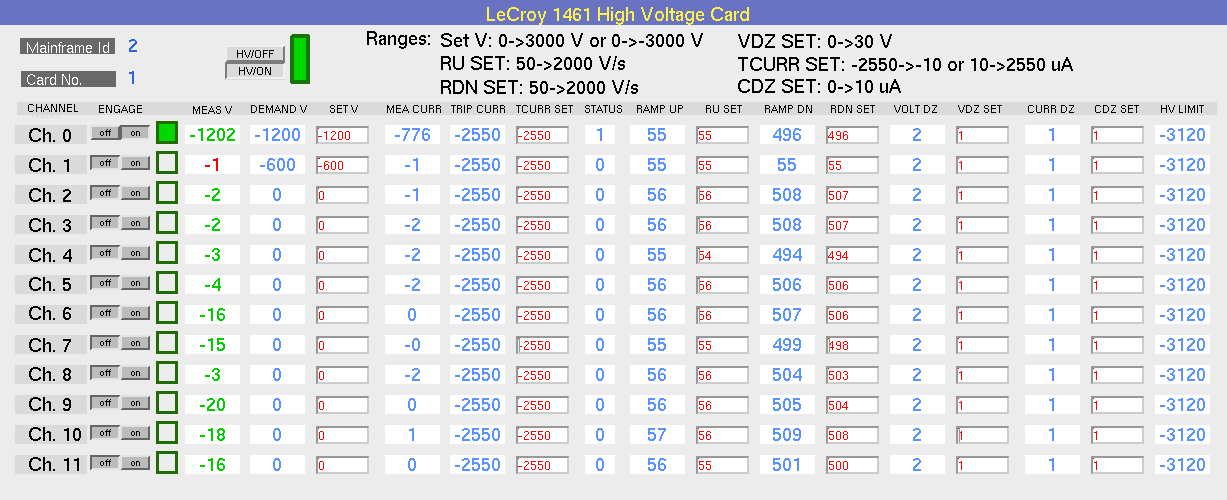Screen dimensions: 1227x500
Task: Click the Ch. 5 channel label
Action: coord(50,285)
